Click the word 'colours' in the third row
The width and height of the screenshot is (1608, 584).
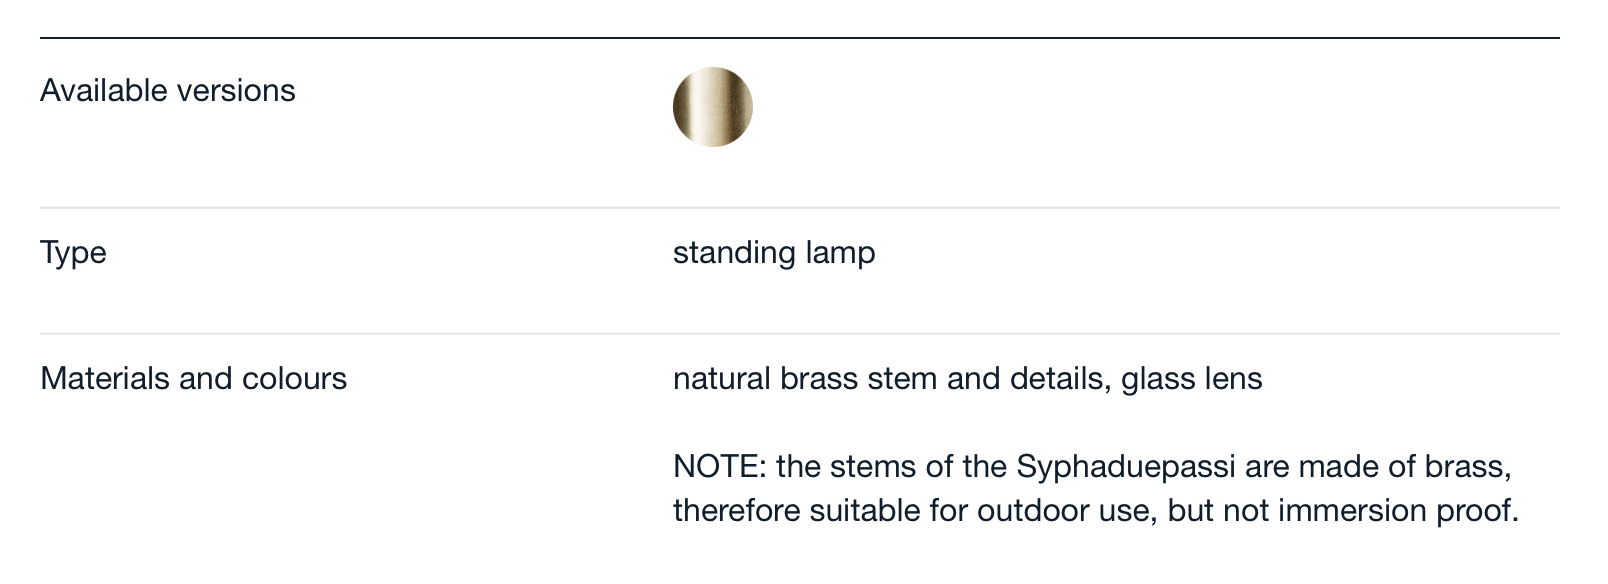(x=297, y=379)
